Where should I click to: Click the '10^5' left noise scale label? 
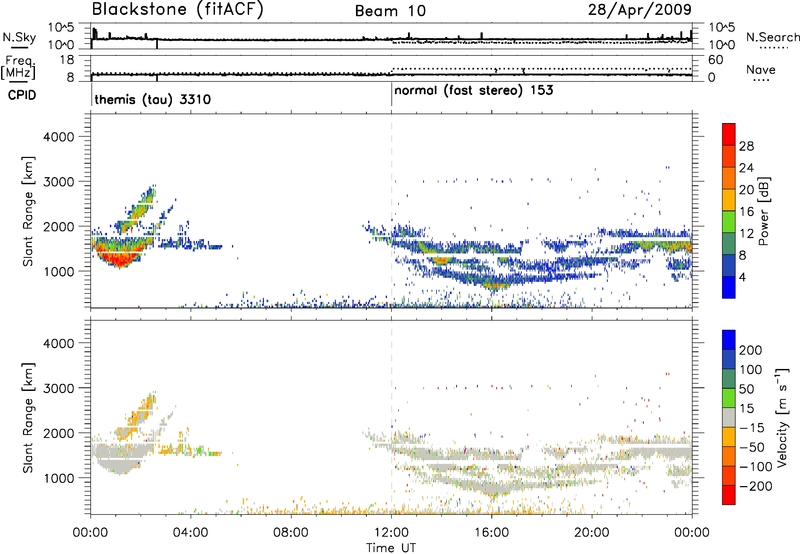61,28
